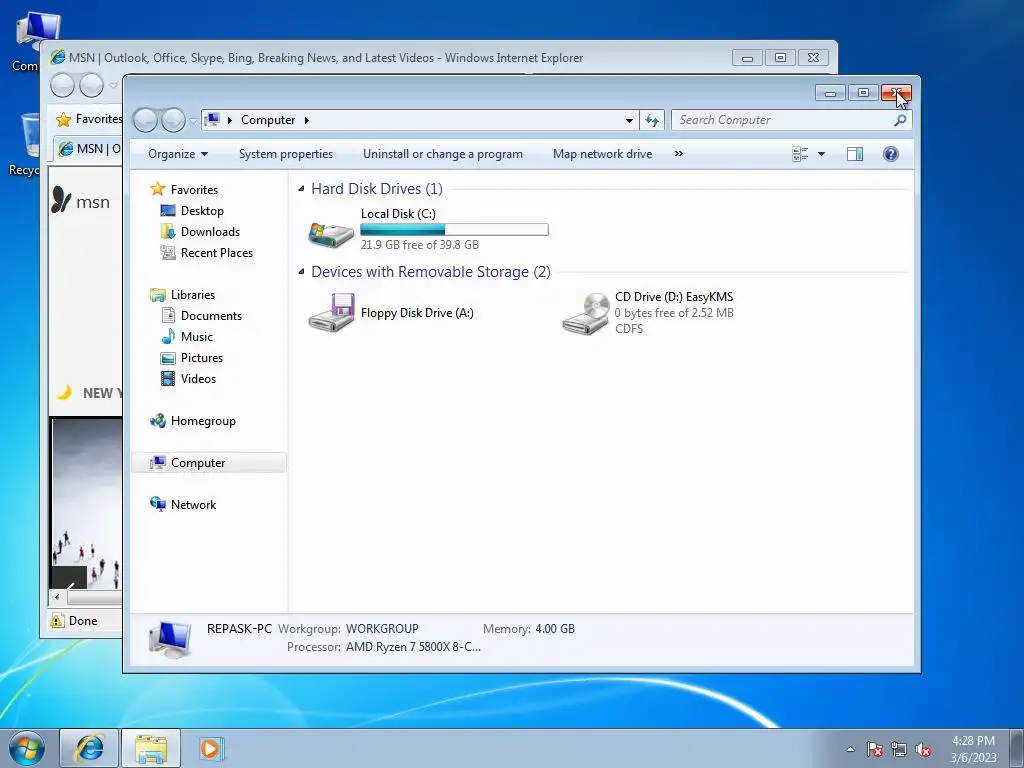Expand the arrow after Computer breadcrumb
Viewport: 1024px width, 768px height.
[306, 120]
